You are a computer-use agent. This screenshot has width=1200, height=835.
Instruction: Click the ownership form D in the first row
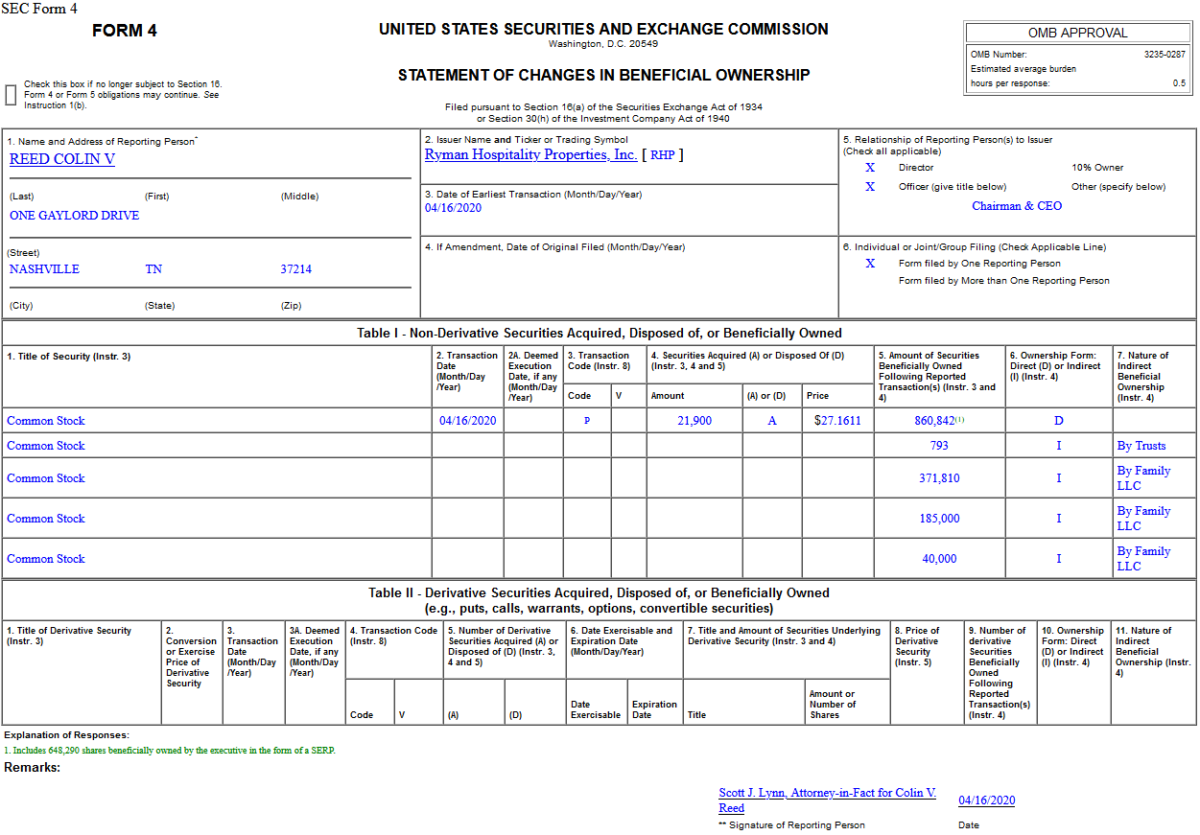[x=1059, y=421]
